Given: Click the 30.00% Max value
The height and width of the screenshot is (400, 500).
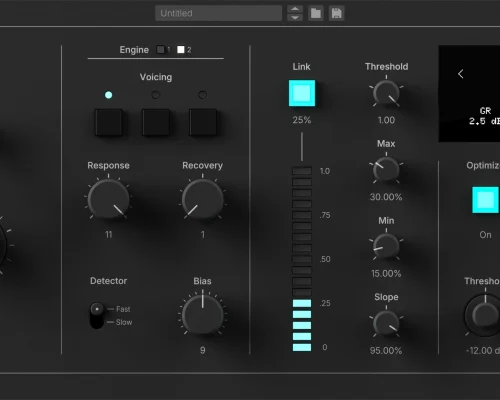Looking at the screenshot, I should (x=386, y=197).
